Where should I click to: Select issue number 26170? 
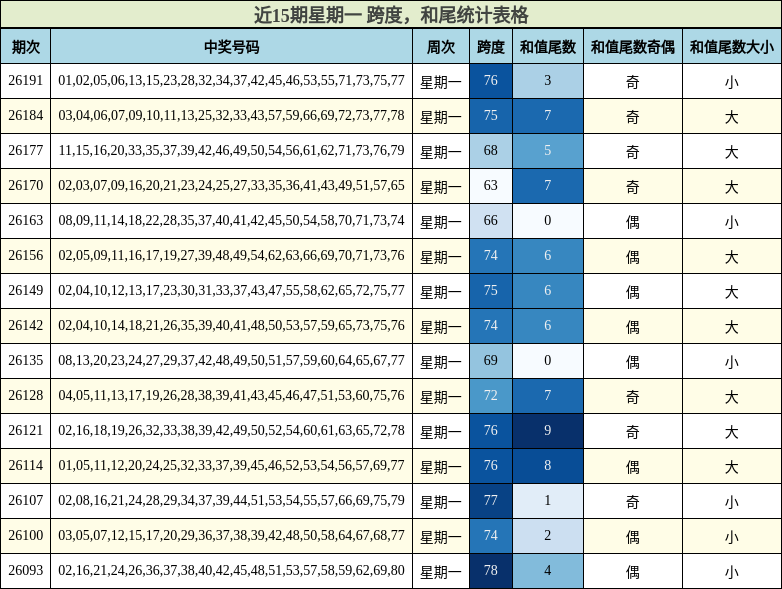pyautogui.click(x=25, y=186)
